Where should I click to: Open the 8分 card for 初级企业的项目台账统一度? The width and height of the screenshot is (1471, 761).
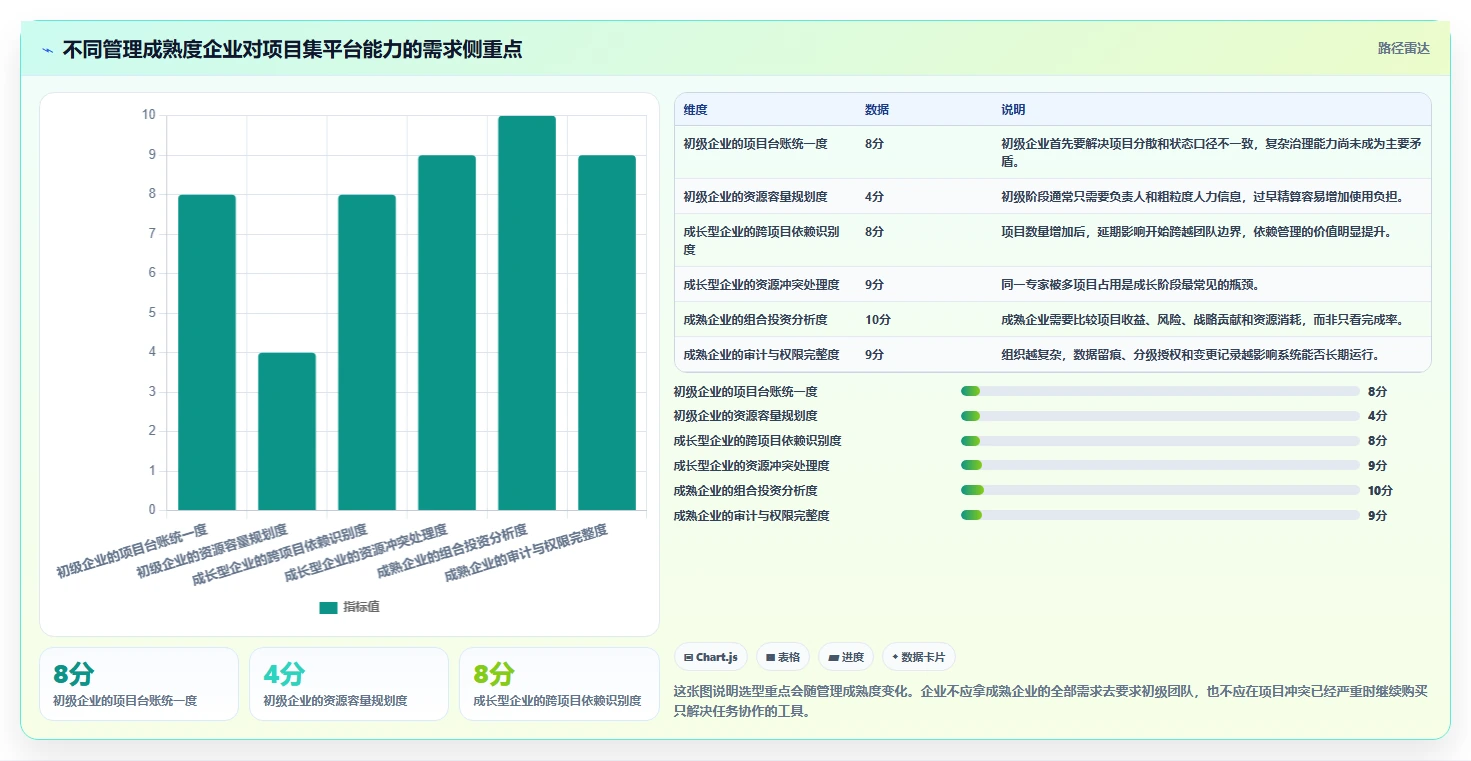pyautogui.click(x=139, y=684)
